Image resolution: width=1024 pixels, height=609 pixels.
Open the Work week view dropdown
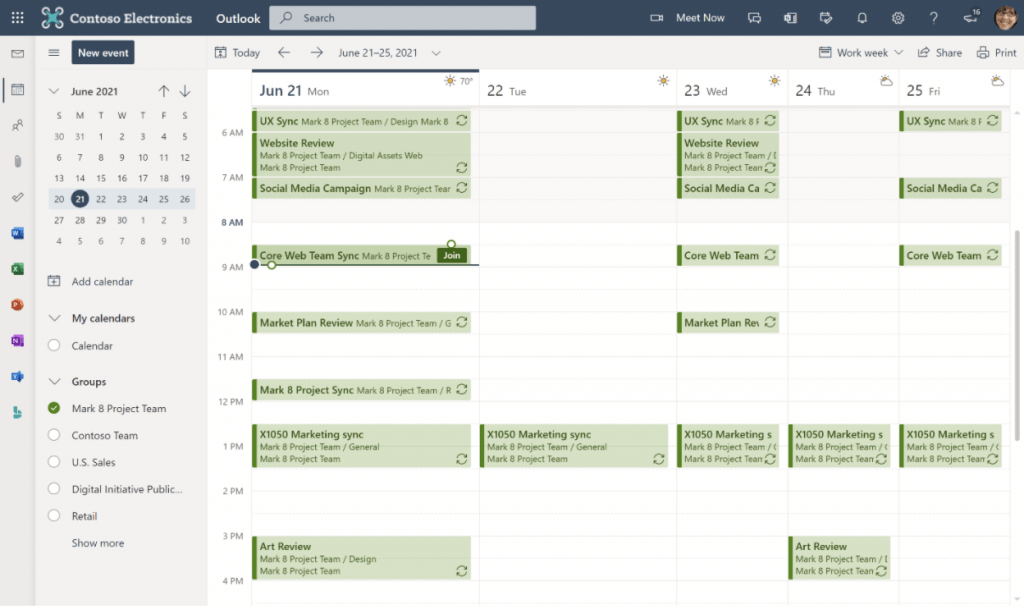[861, 52]
